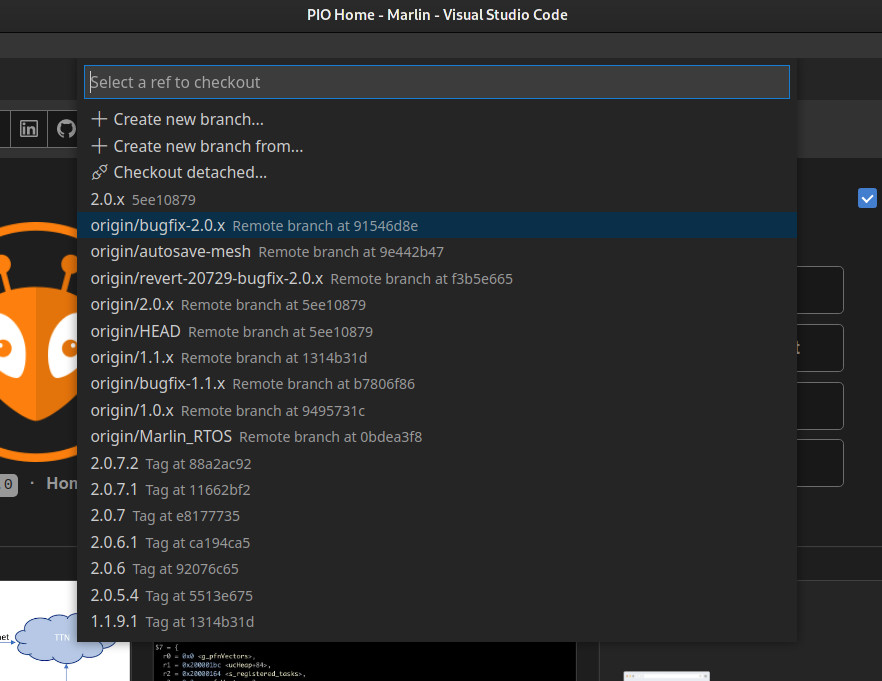Viewport: 882px width, 681px height.
Task: Select origin/Marlin_RTOS remote branch
Action: 437,437
